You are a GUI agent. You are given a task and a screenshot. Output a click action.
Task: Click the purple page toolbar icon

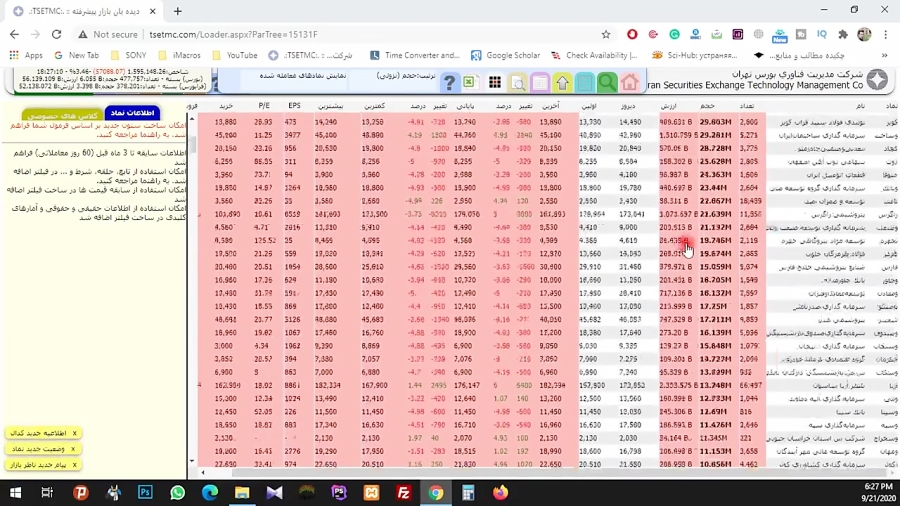coord(540,83)
